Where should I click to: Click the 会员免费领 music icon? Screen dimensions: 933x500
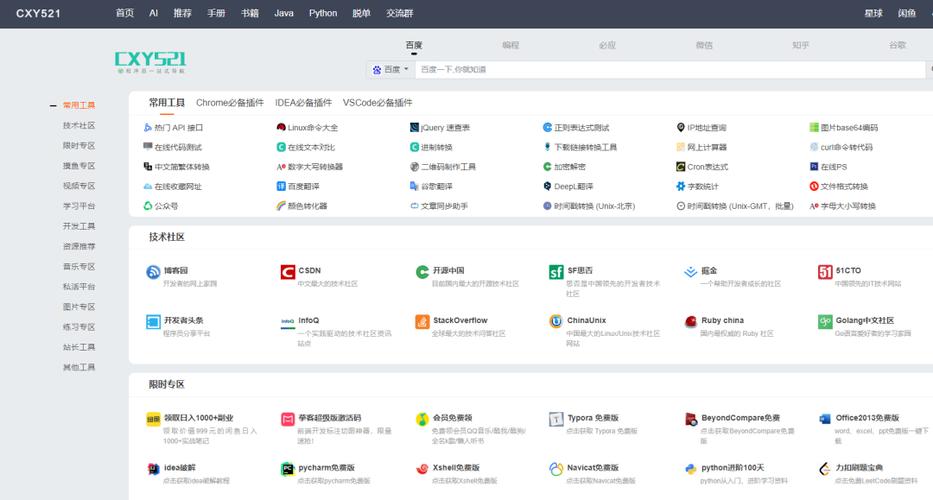(x=422, y=420)
